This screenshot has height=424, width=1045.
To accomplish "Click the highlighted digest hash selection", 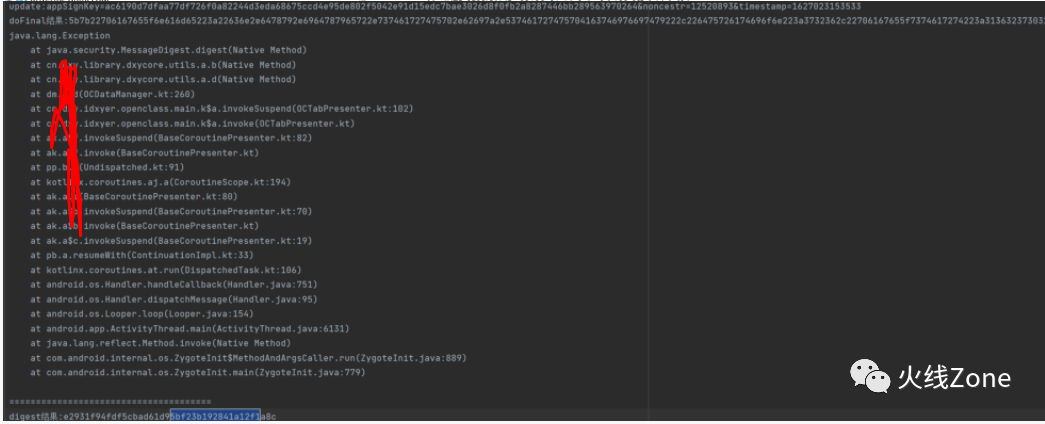I will pyautogui.click(x=215, y=417).
